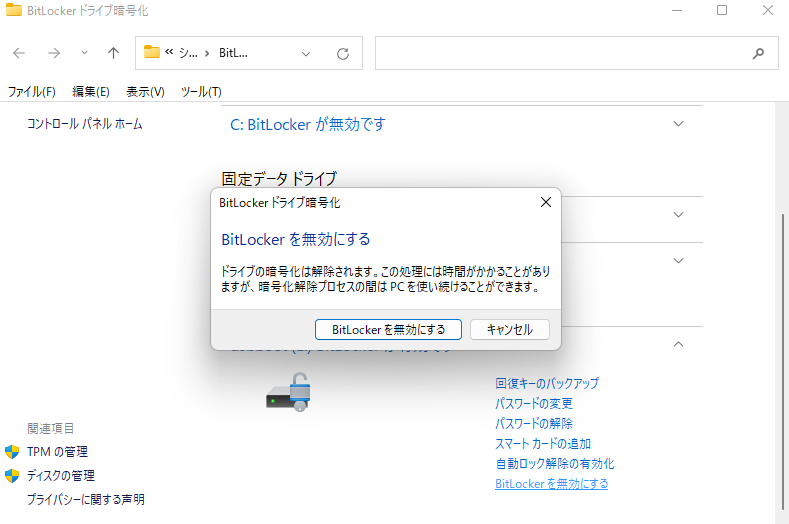
Task: Minimize the BitLocker window
Action: [x=677, y=10]
